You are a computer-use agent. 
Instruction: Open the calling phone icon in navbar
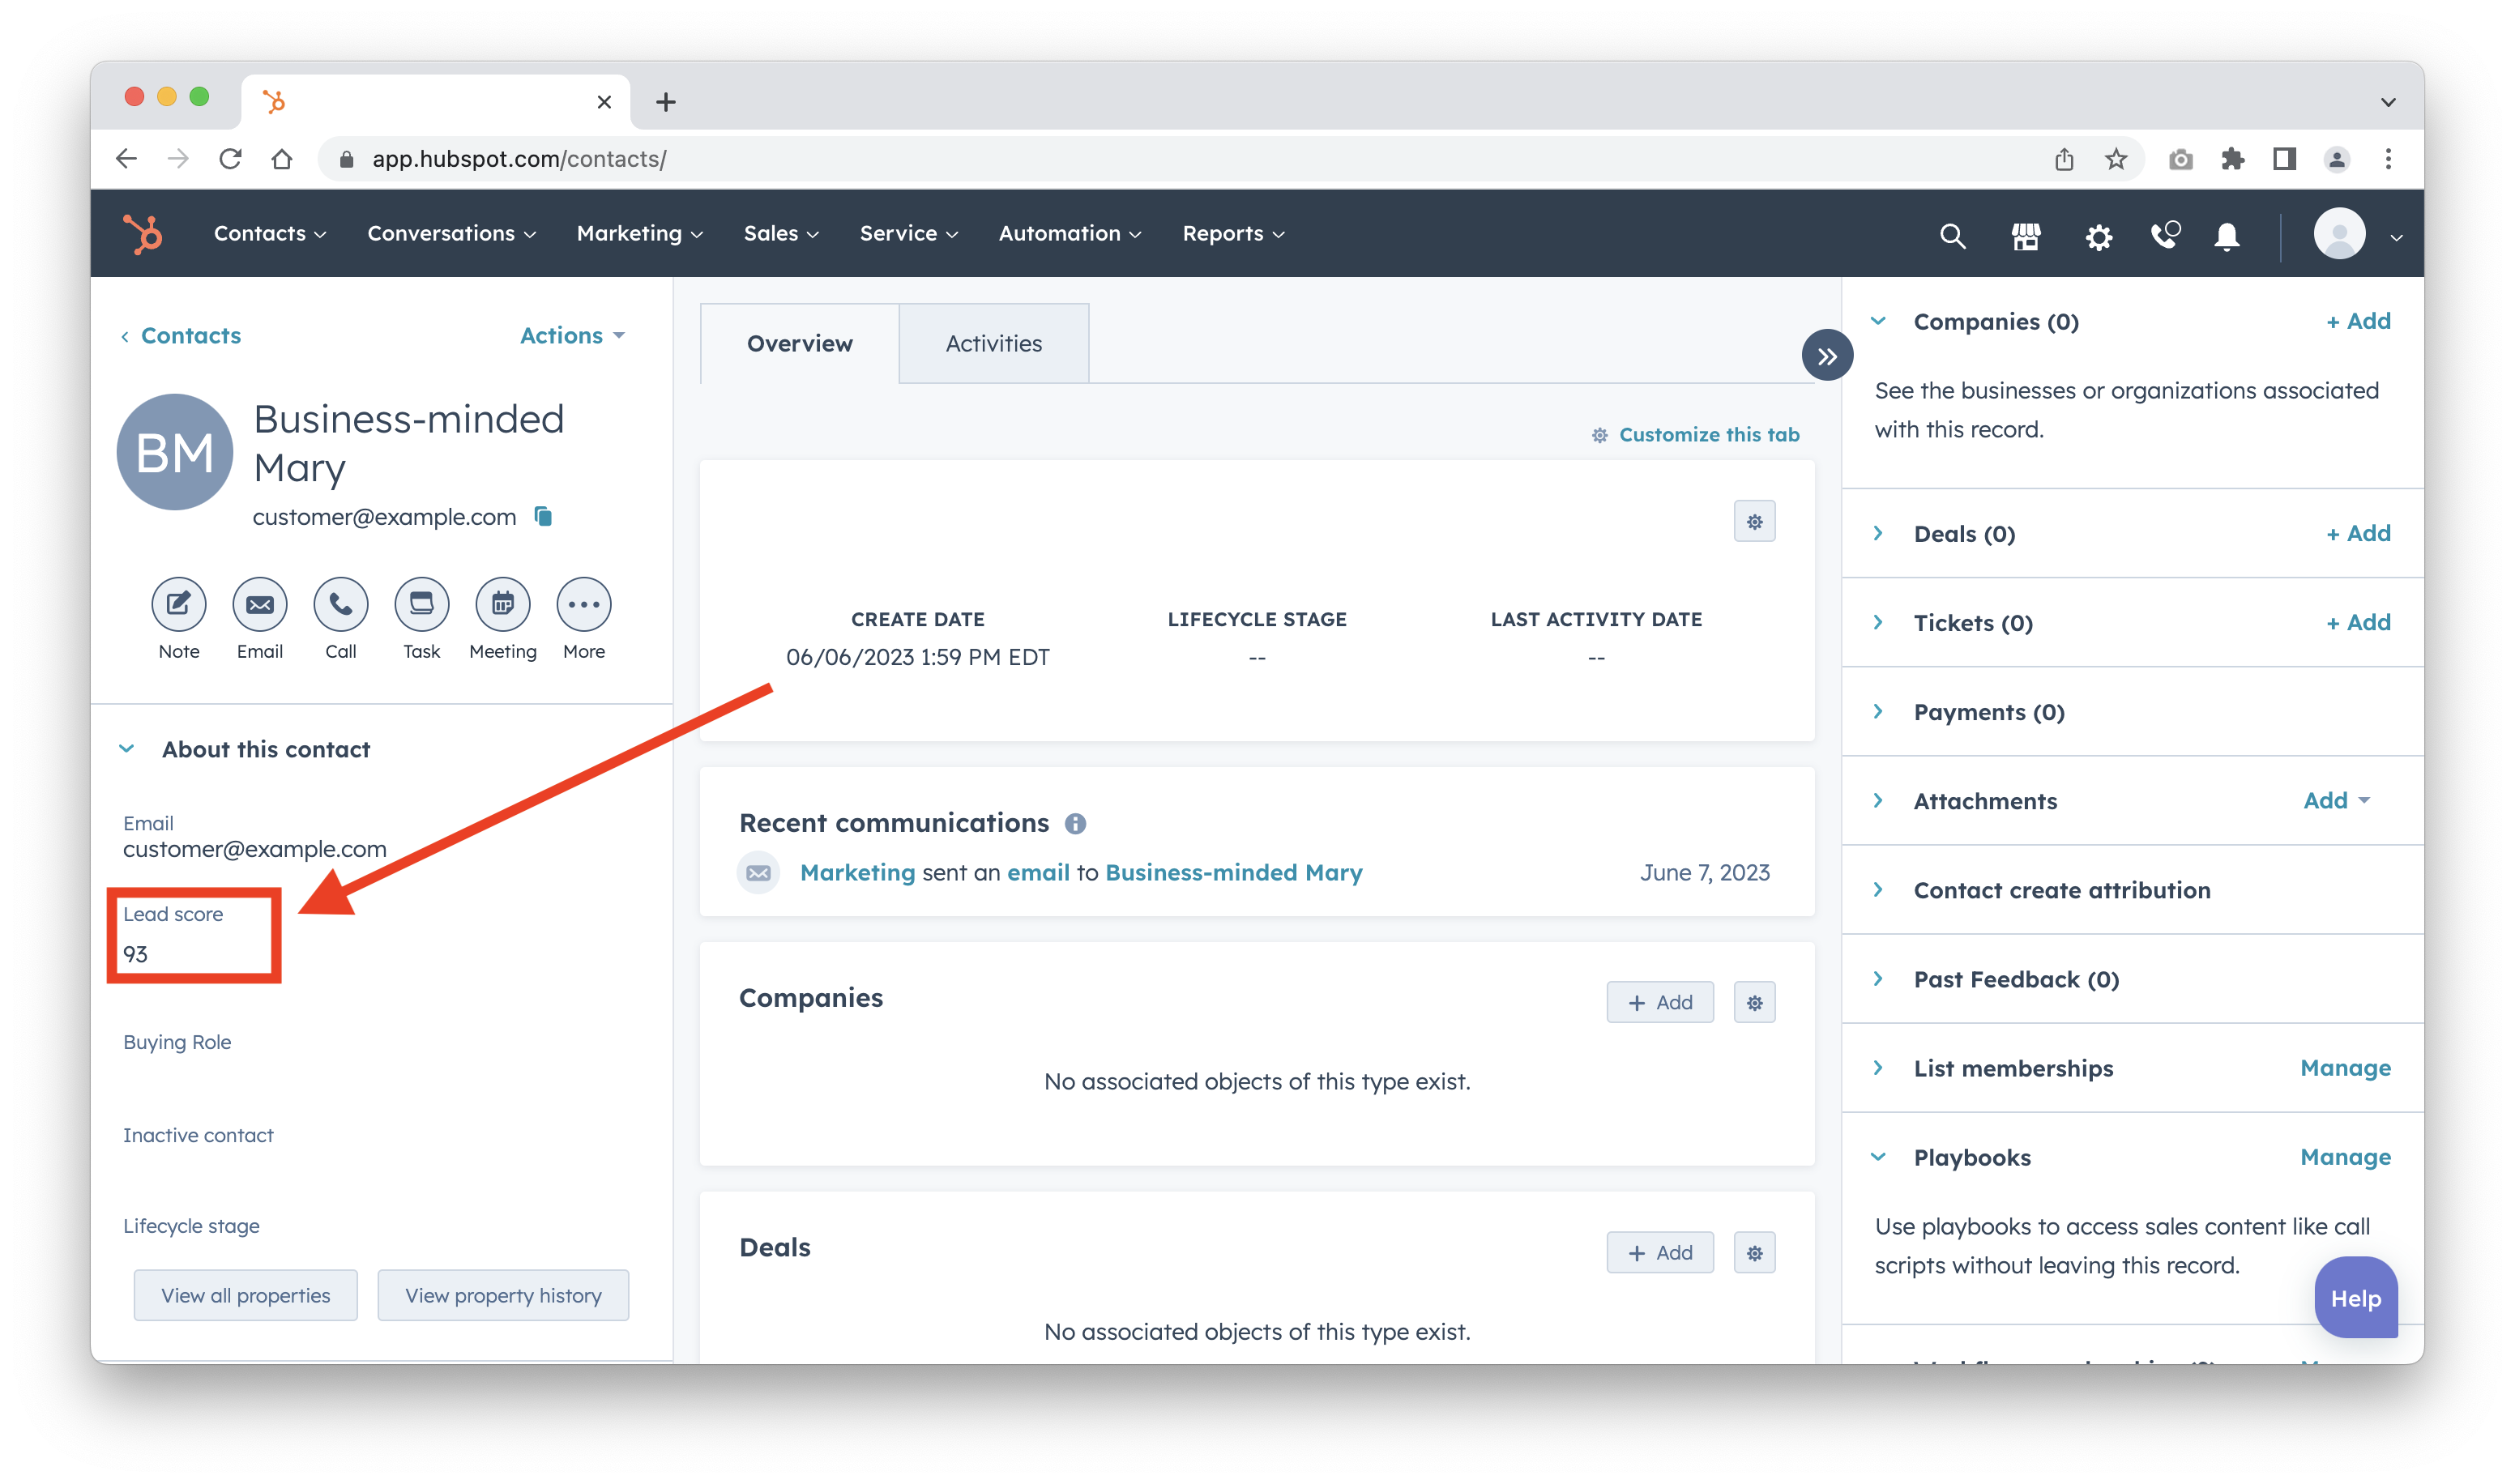(2164, 236)
